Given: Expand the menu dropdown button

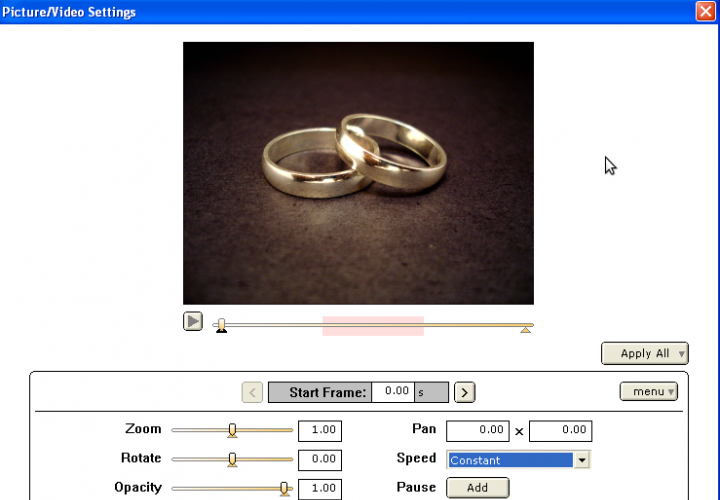Looking at the screenshot, I should [648, 392].
